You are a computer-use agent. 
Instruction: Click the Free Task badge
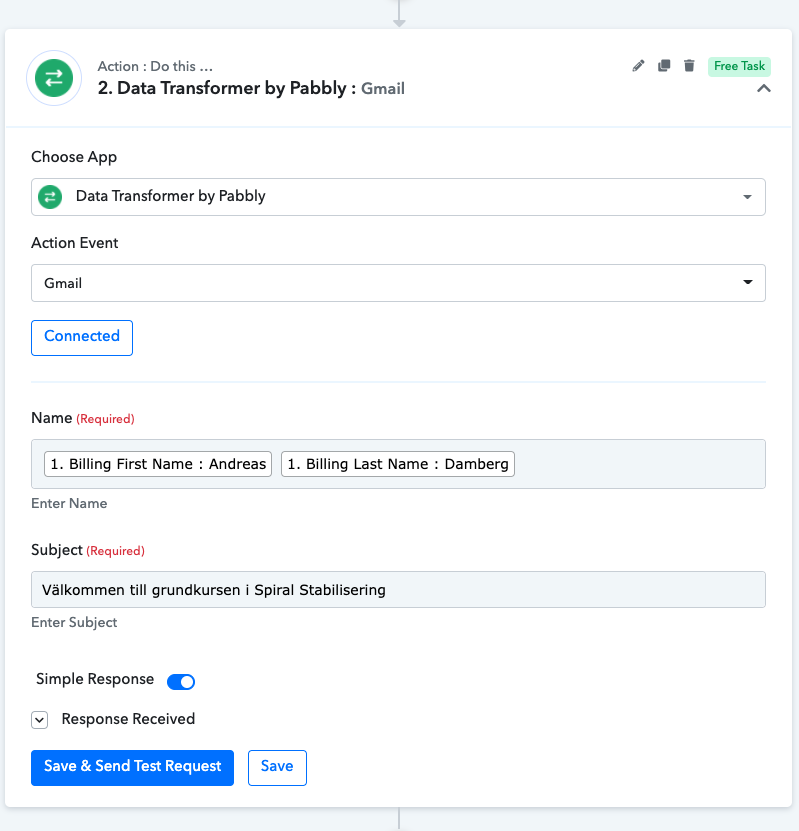point(739,66)
